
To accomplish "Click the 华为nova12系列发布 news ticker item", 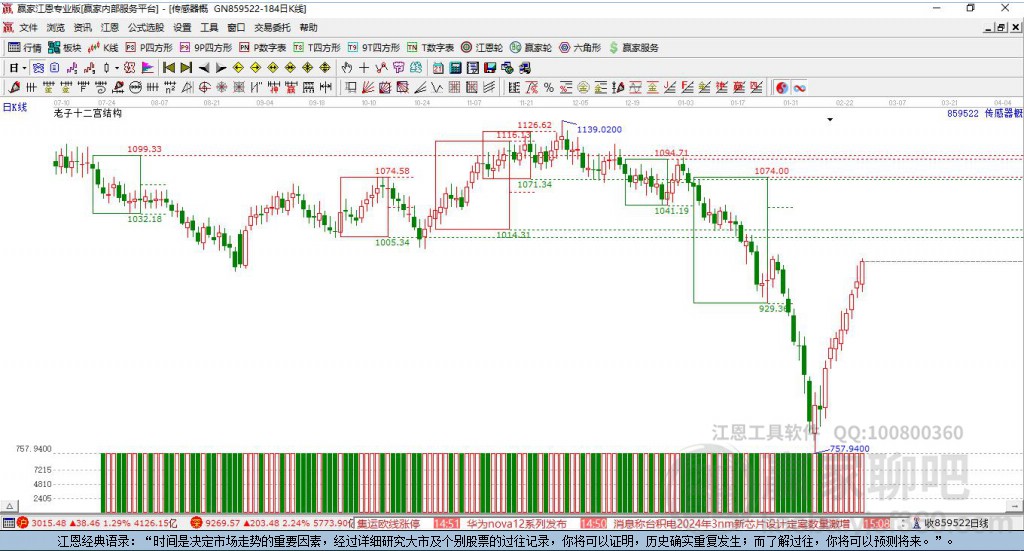I will [x=516, y=524].
